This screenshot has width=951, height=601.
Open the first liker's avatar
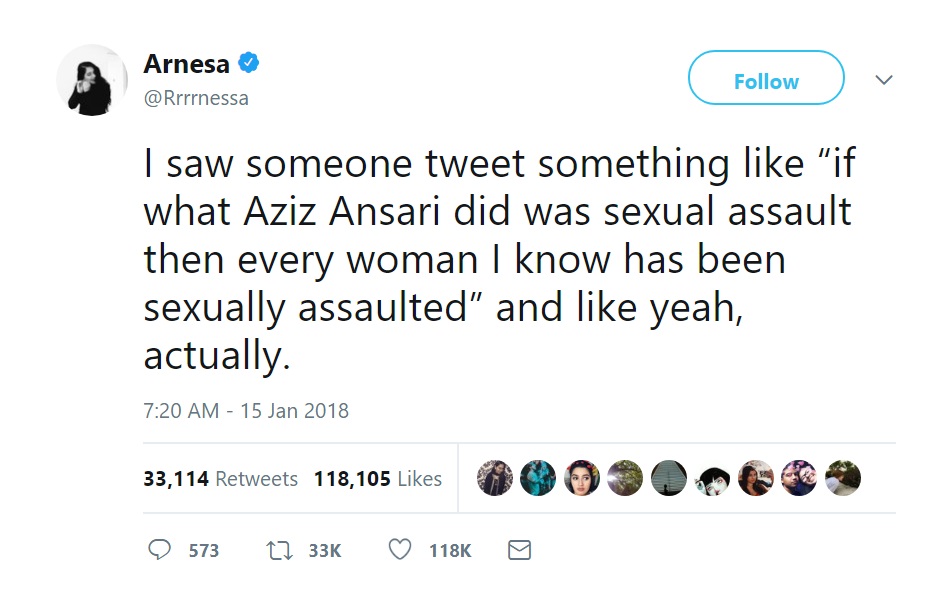tap(494, 478)
